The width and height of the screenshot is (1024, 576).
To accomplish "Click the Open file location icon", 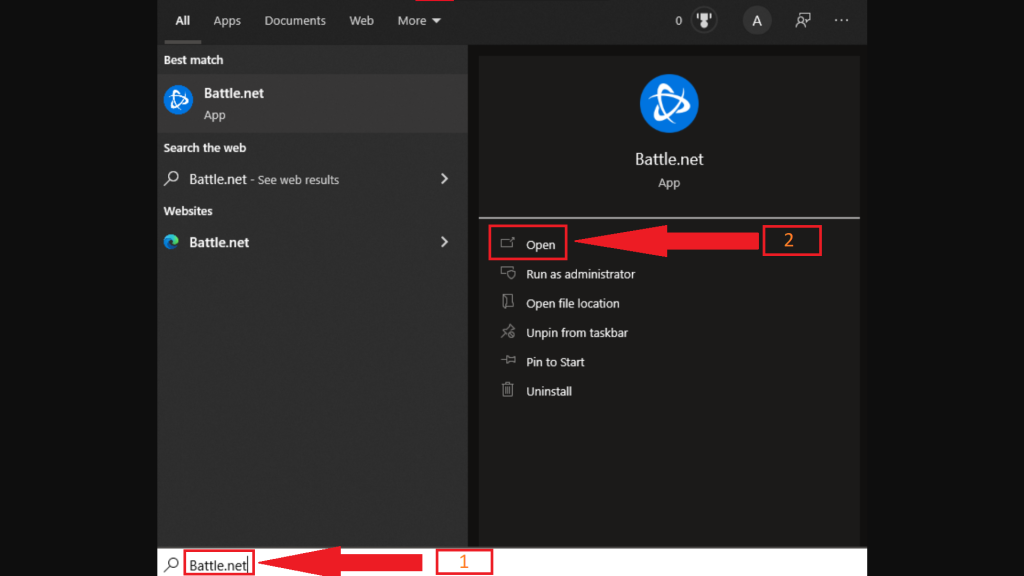I will pos(507,302).
